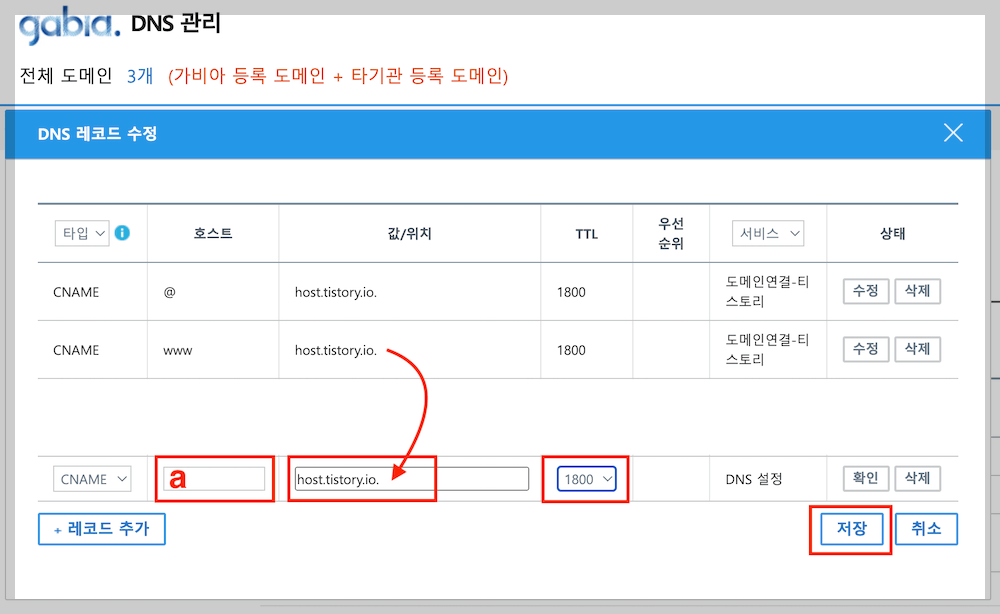
Task: Click 수정 on the @ CNAME record
Action: click(x=865, y=291)
